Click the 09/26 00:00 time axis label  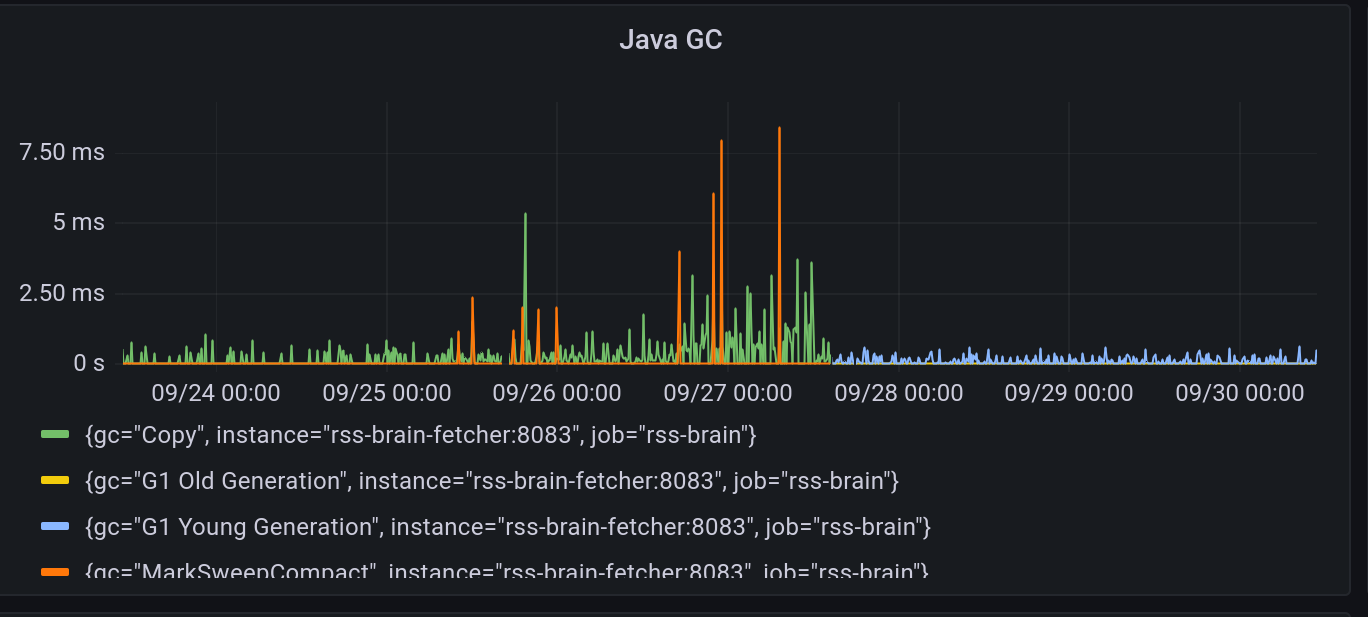[558, 393]
